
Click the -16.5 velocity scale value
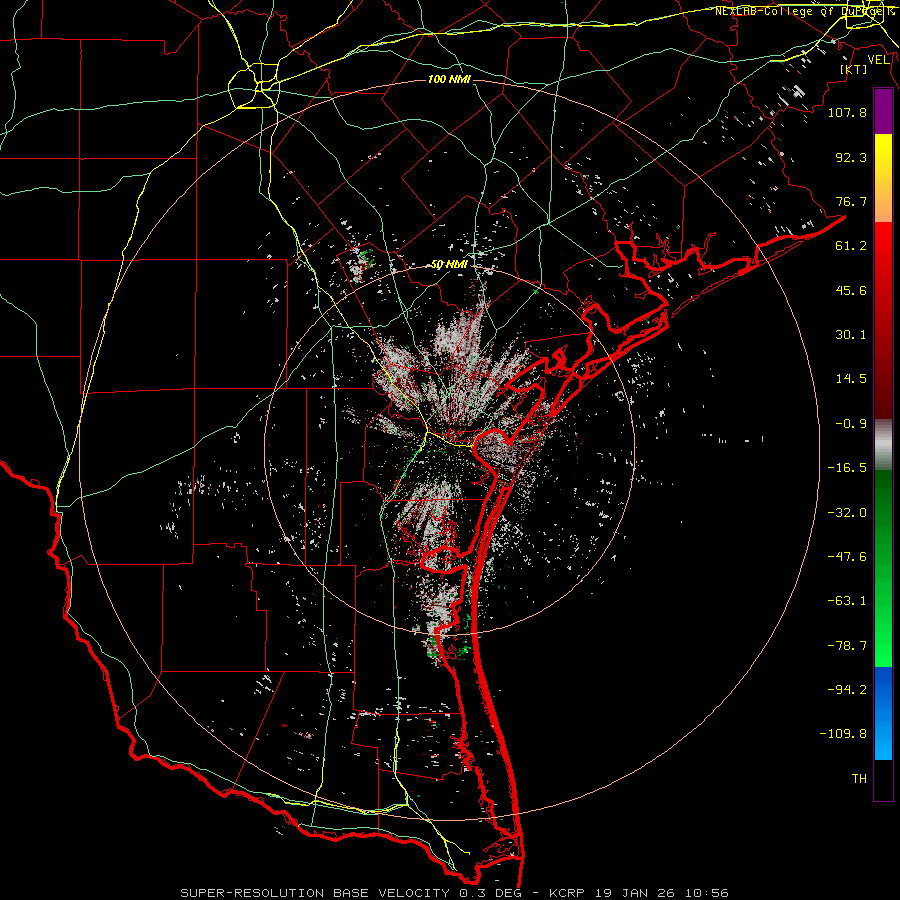point(847,468)
